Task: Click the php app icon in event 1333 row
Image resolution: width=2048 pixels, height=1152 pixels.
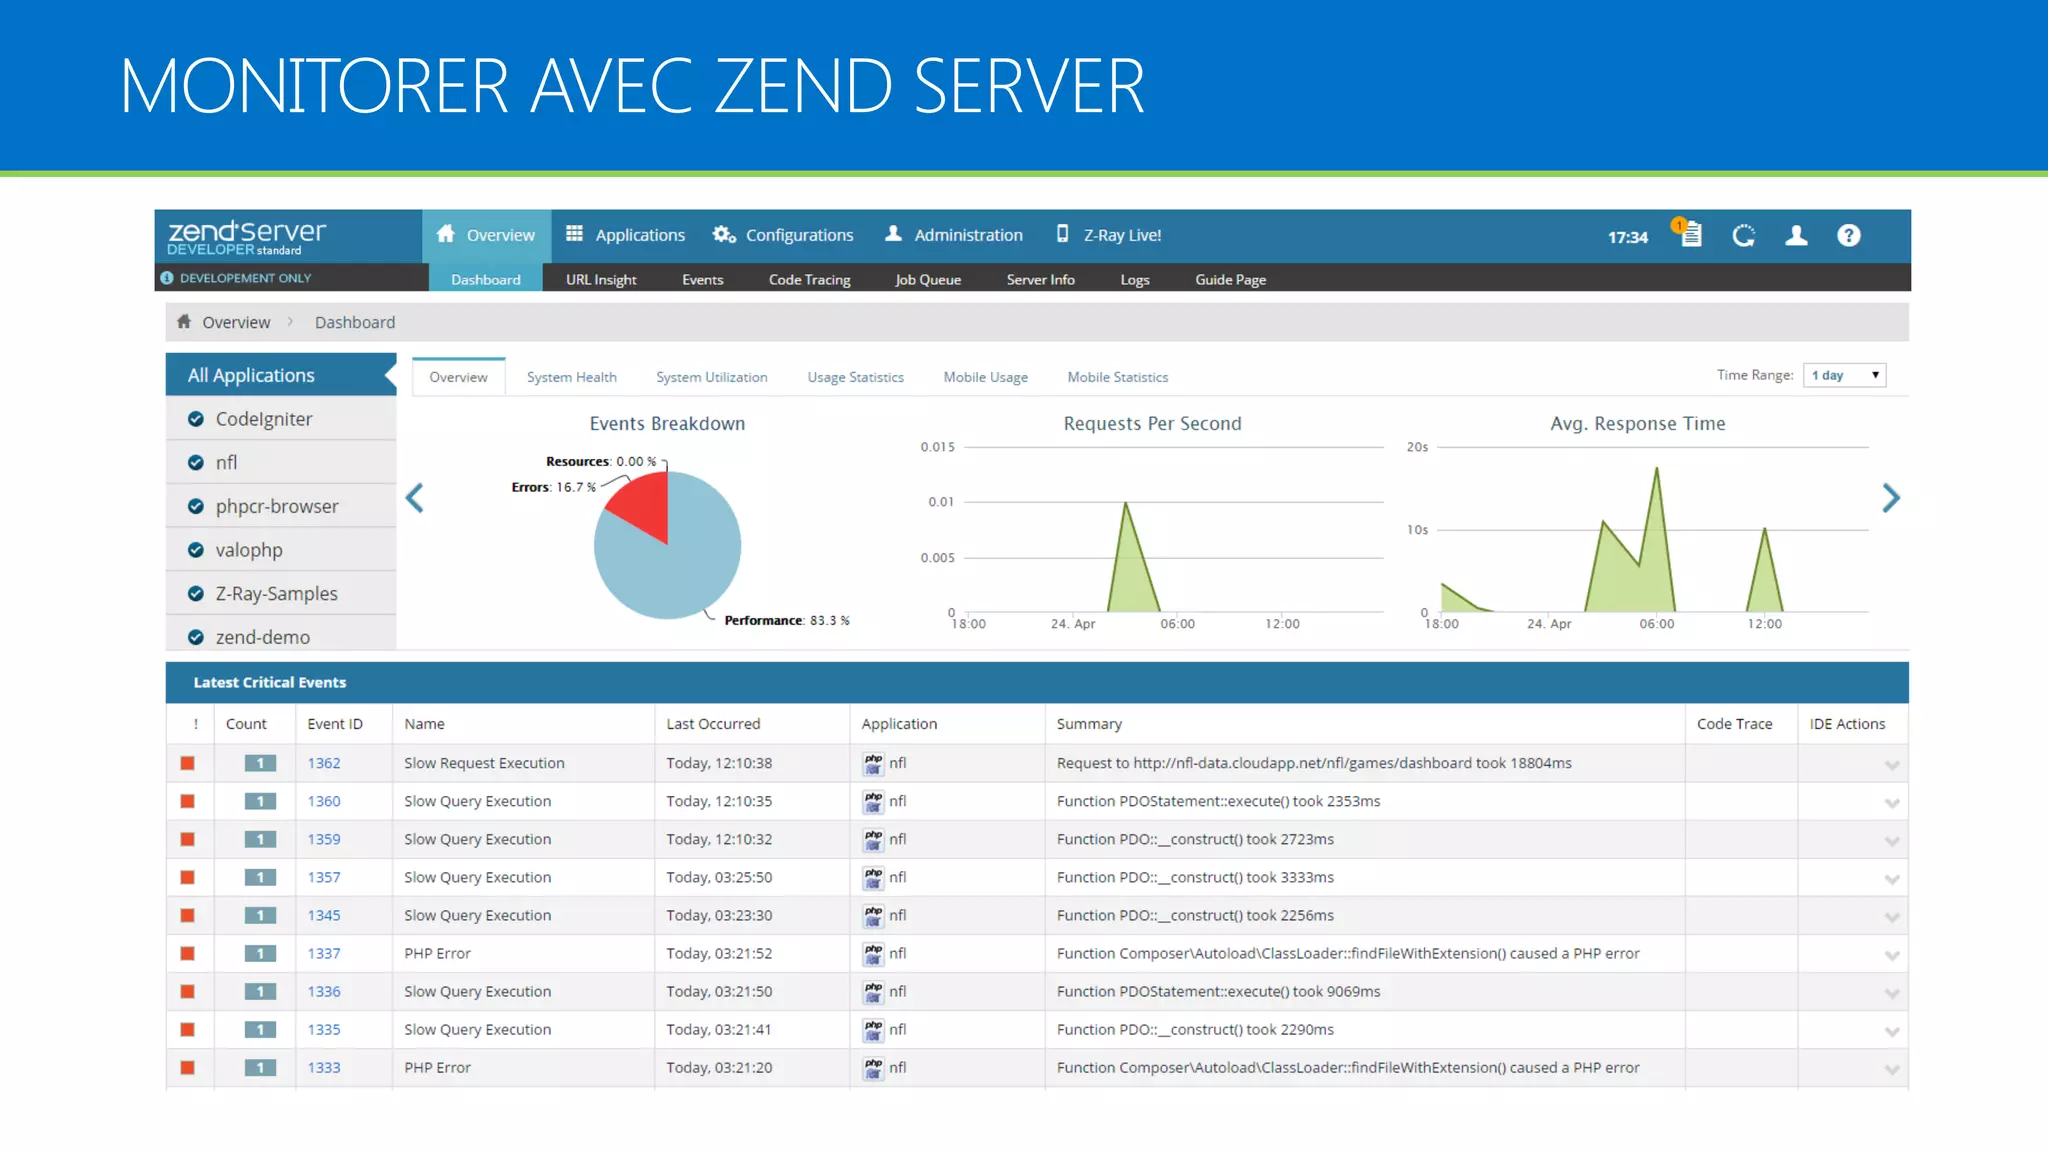Action: pos(873,1068)
